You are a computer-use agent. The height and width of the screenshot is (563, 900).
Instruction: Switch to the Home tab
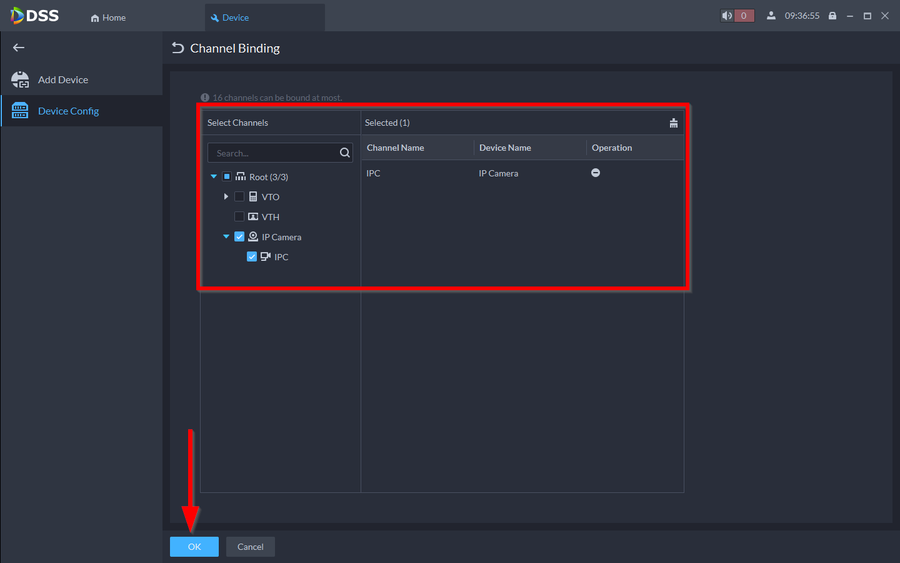108,18
